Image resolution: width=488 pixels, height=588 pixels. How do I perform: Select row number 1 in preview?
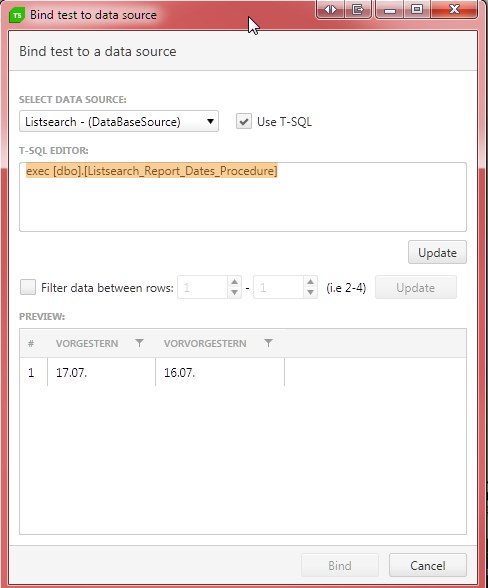pyautogui.click(x=32, y=372)
